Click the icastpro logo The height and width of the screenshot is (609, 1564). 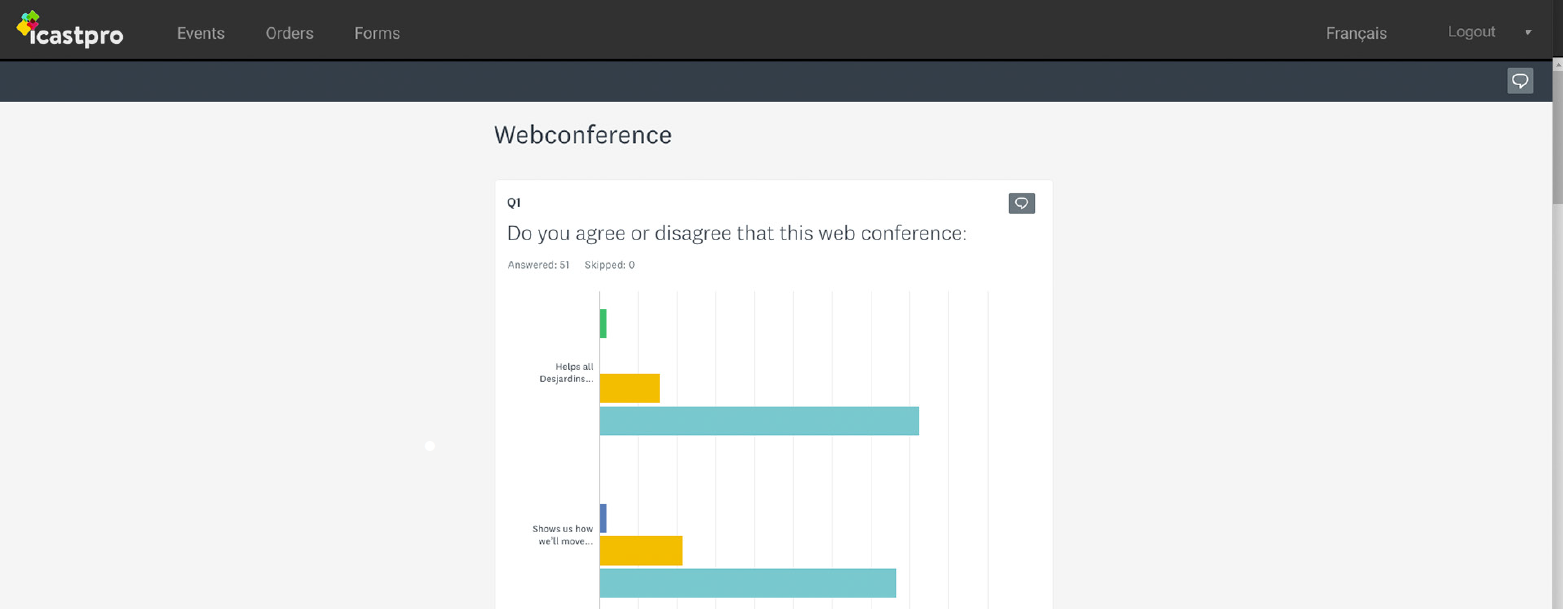click(70, 31)
